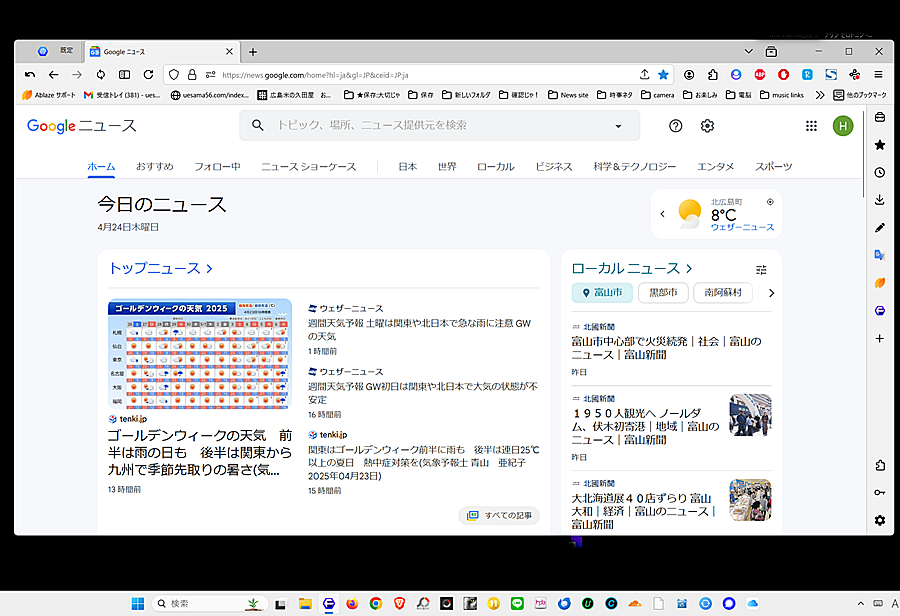
Task: Open Google Chrome from taskbar
Action: point(376,603)
